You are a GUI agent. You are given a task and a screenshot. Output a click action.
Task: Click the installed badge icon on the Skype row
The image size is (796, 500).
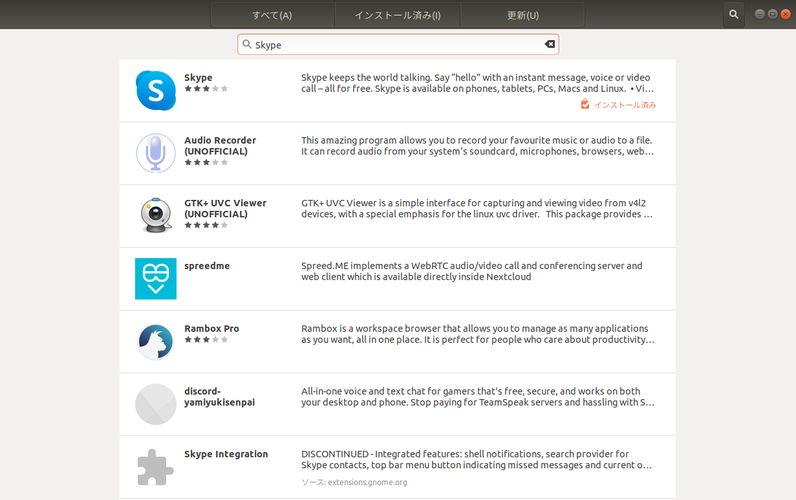pos(585,104)
